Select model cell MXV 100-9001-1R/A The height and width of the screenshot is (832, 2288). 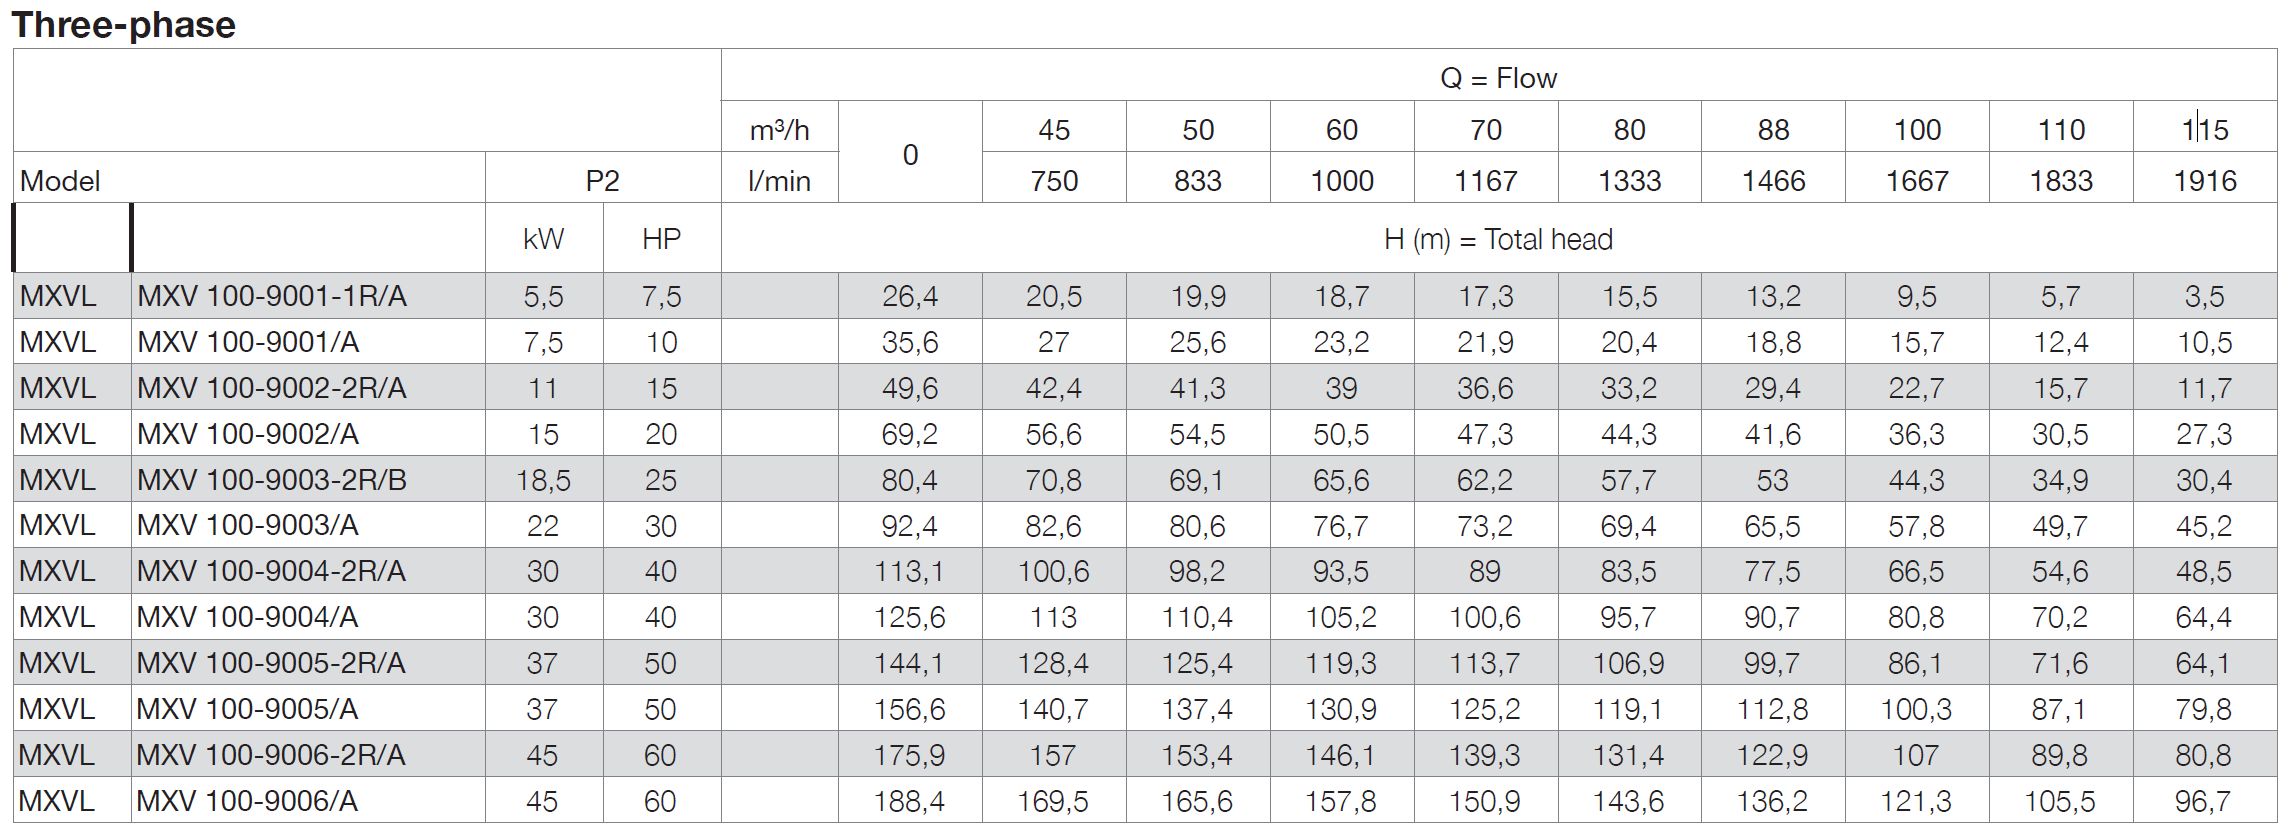272,296
